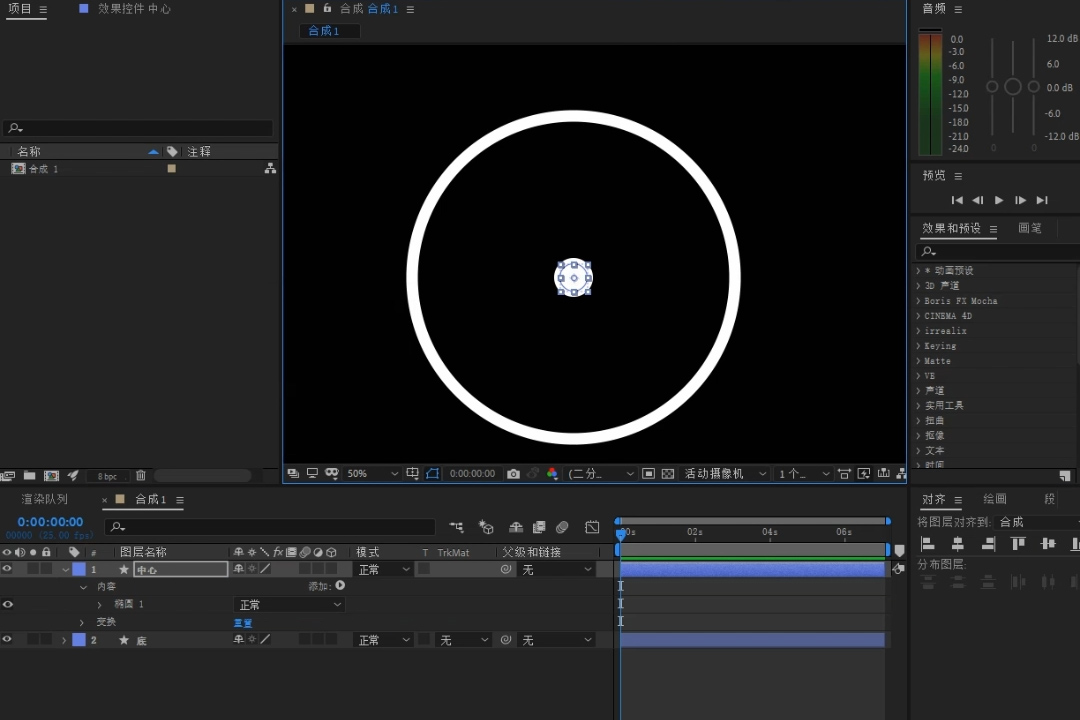
Task: Click the composition flowchart icon in the timeline
Action: click(x=456, y=527)
